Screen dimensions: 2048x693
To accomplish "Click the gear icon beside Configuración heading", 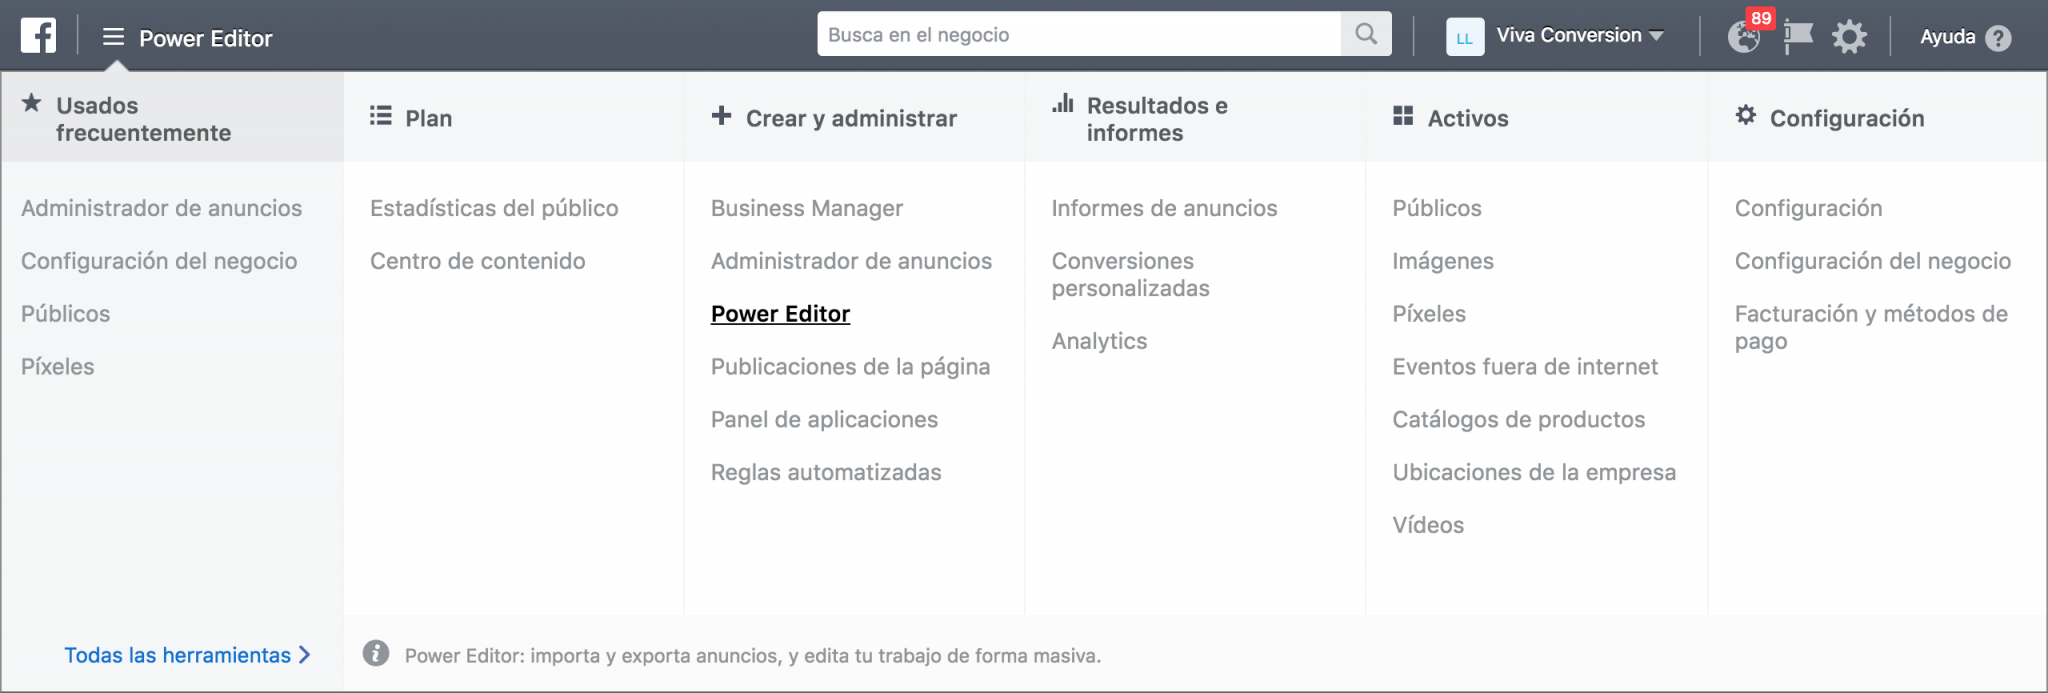I will 1746,115.
